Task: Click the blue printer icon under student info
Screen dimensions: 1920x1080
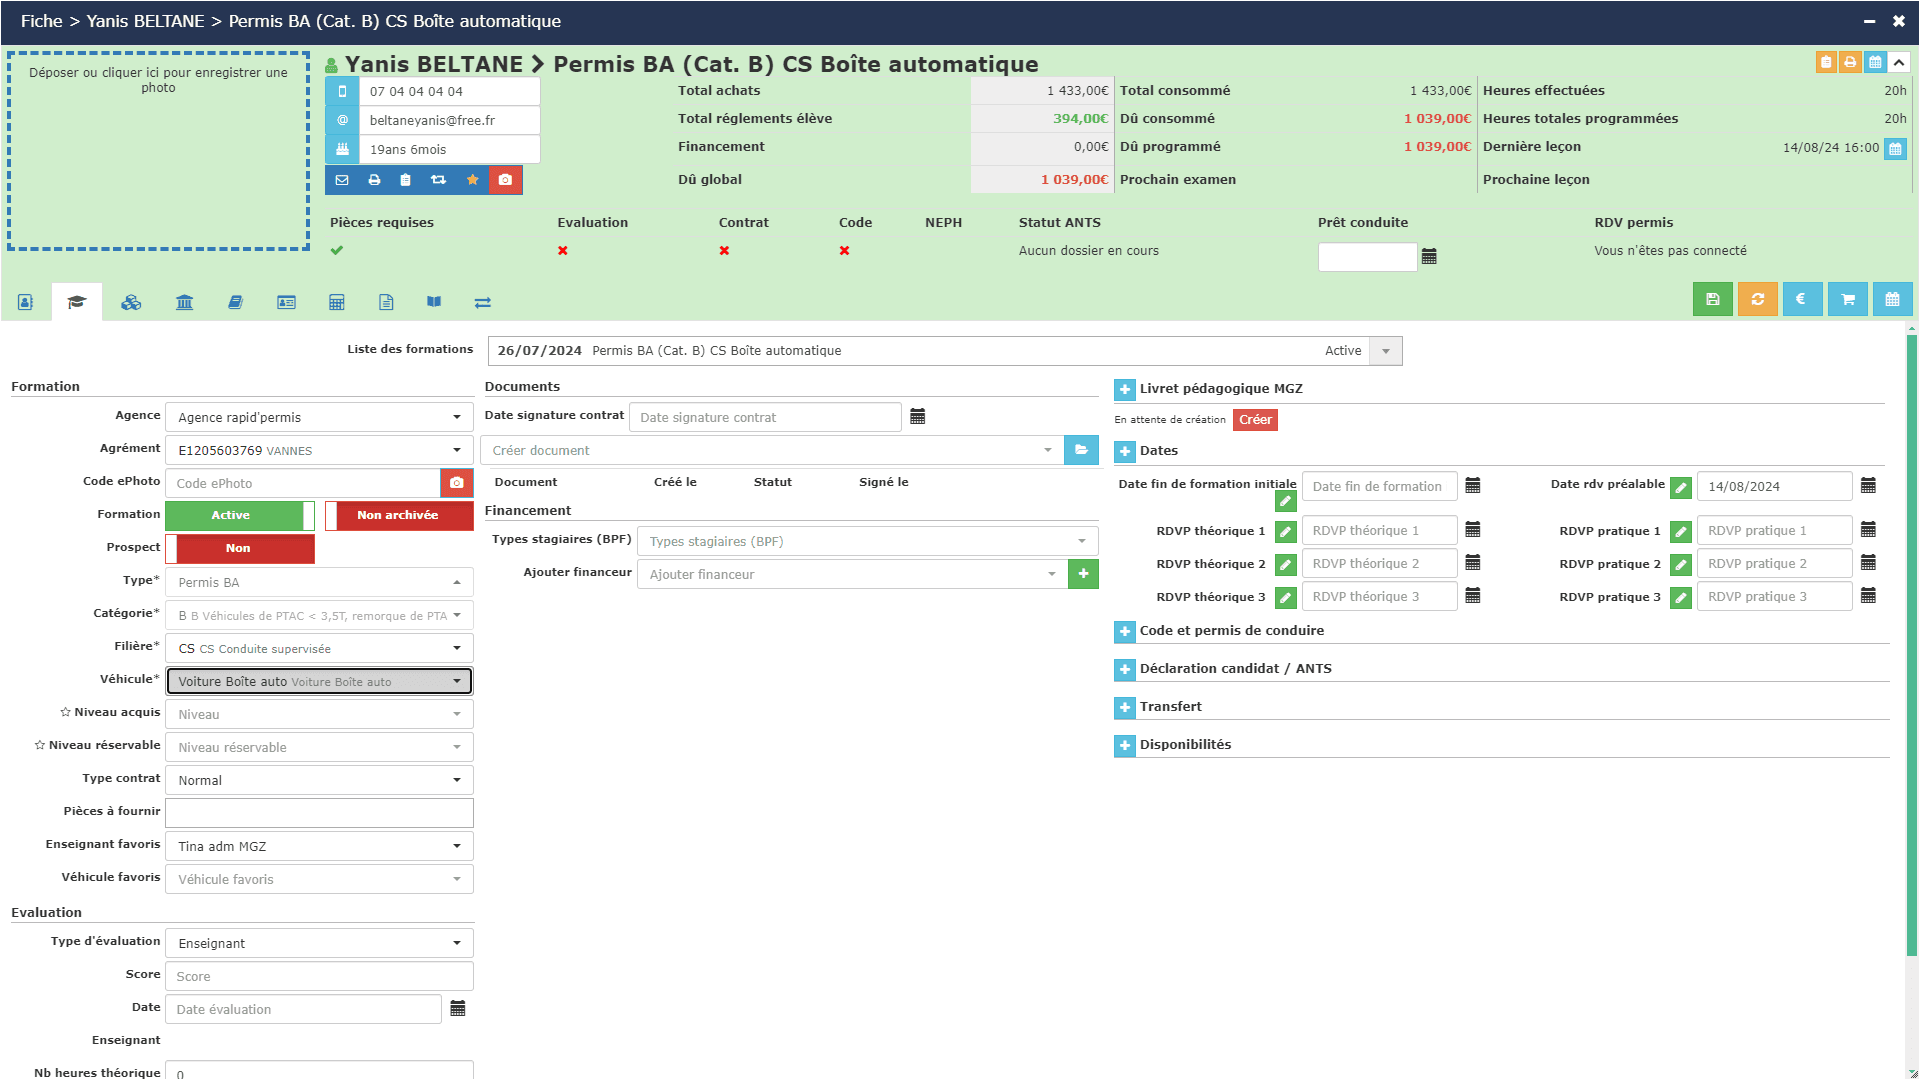Action: tap(374, 180)
